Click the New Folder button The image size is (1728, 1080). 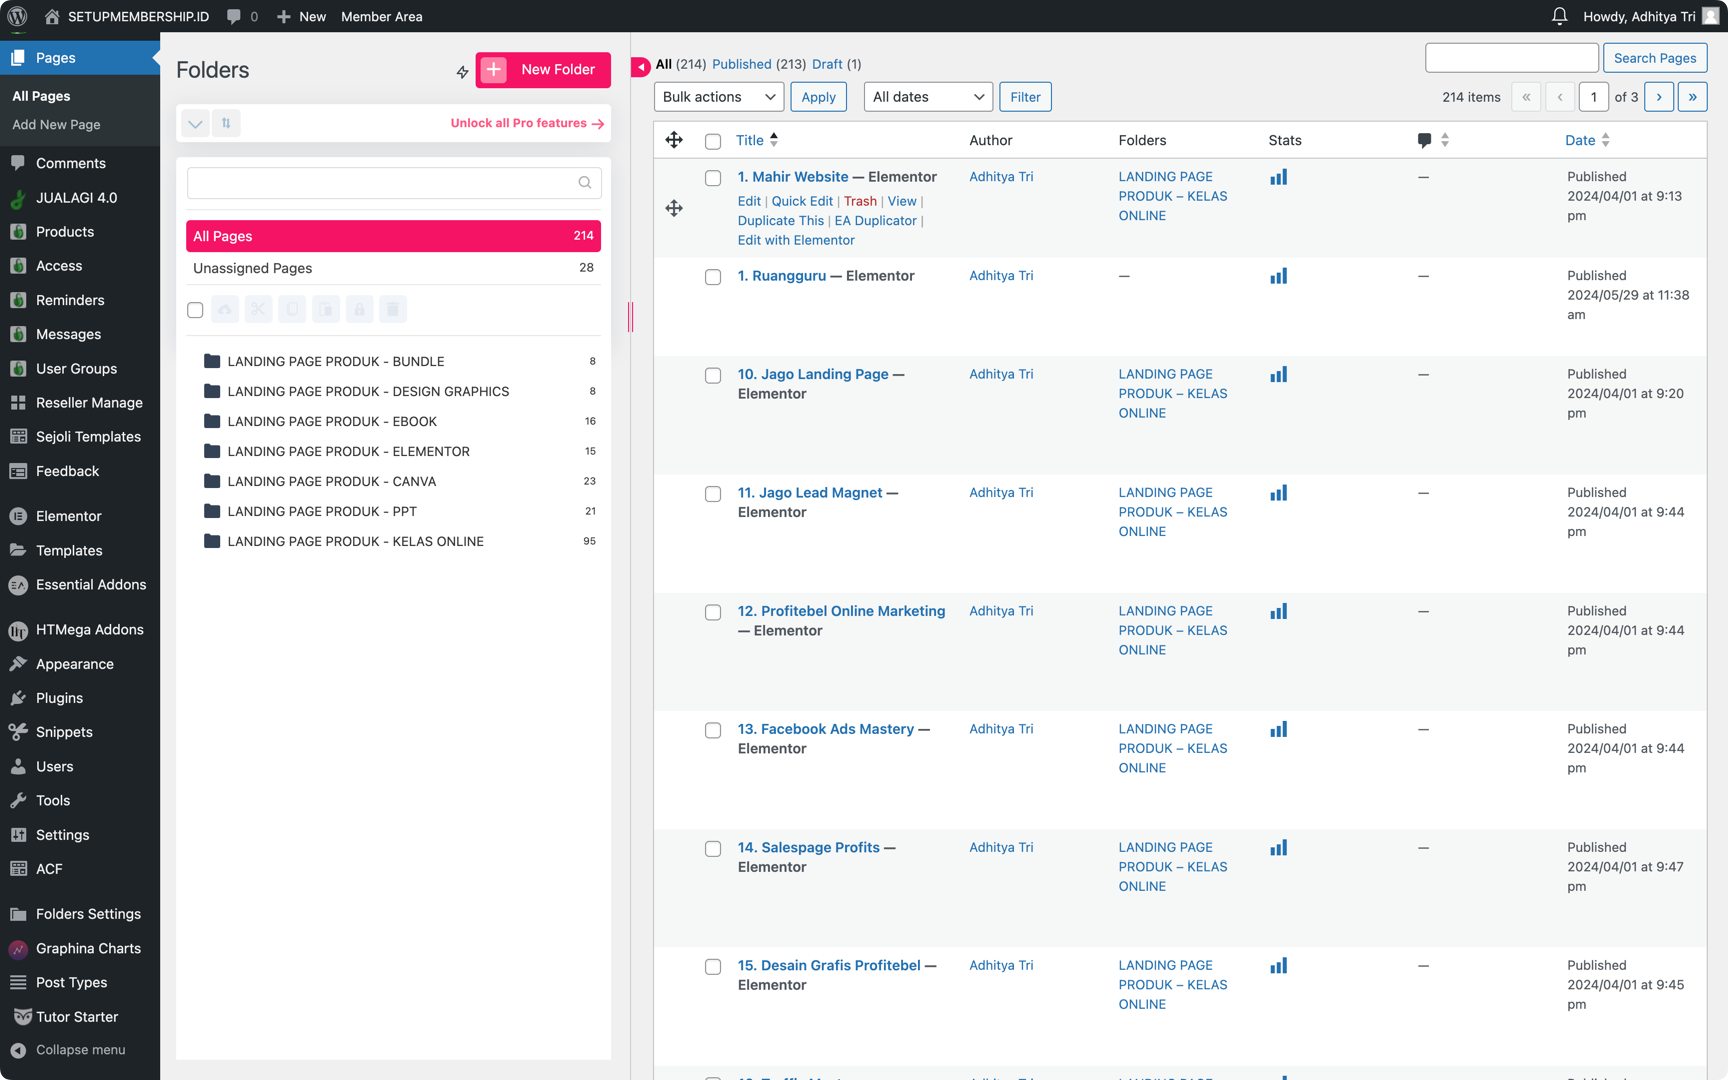click(x=543, y=70)
